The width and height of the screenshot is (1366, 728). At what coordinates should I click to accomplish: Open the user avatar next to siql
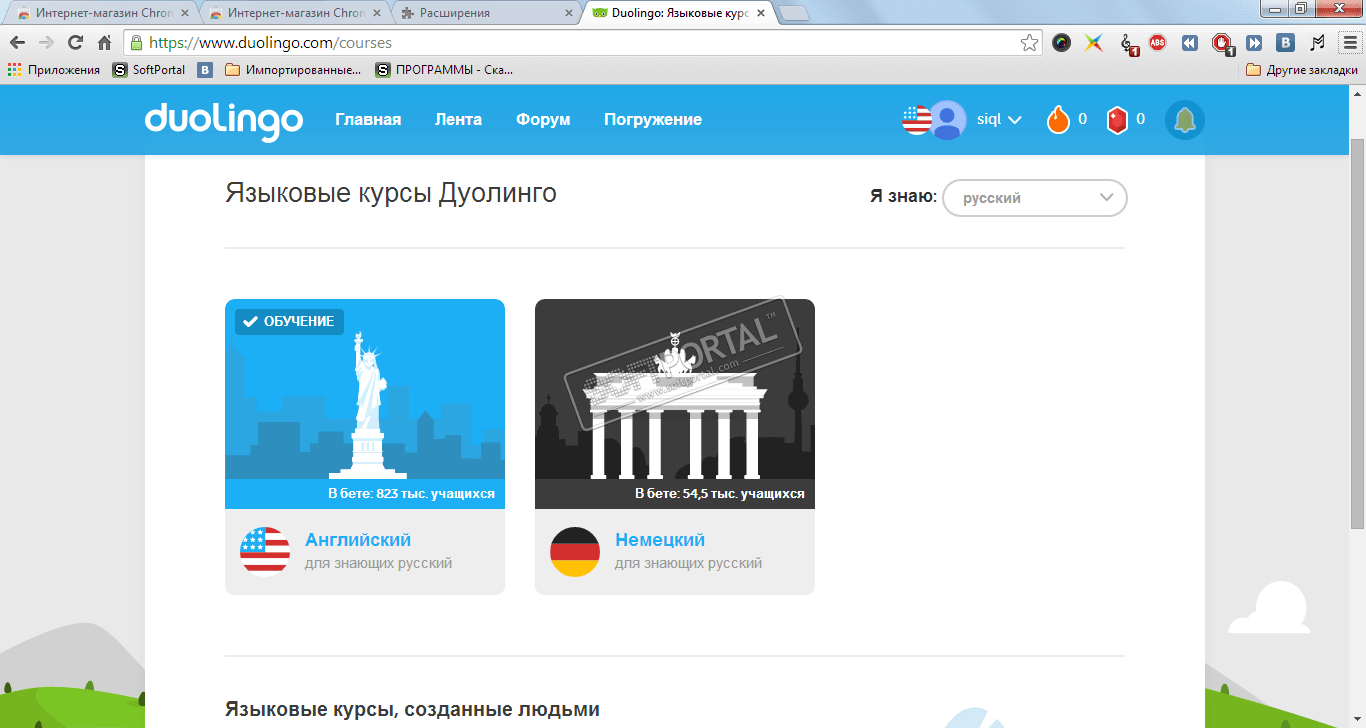pos(947,120)
